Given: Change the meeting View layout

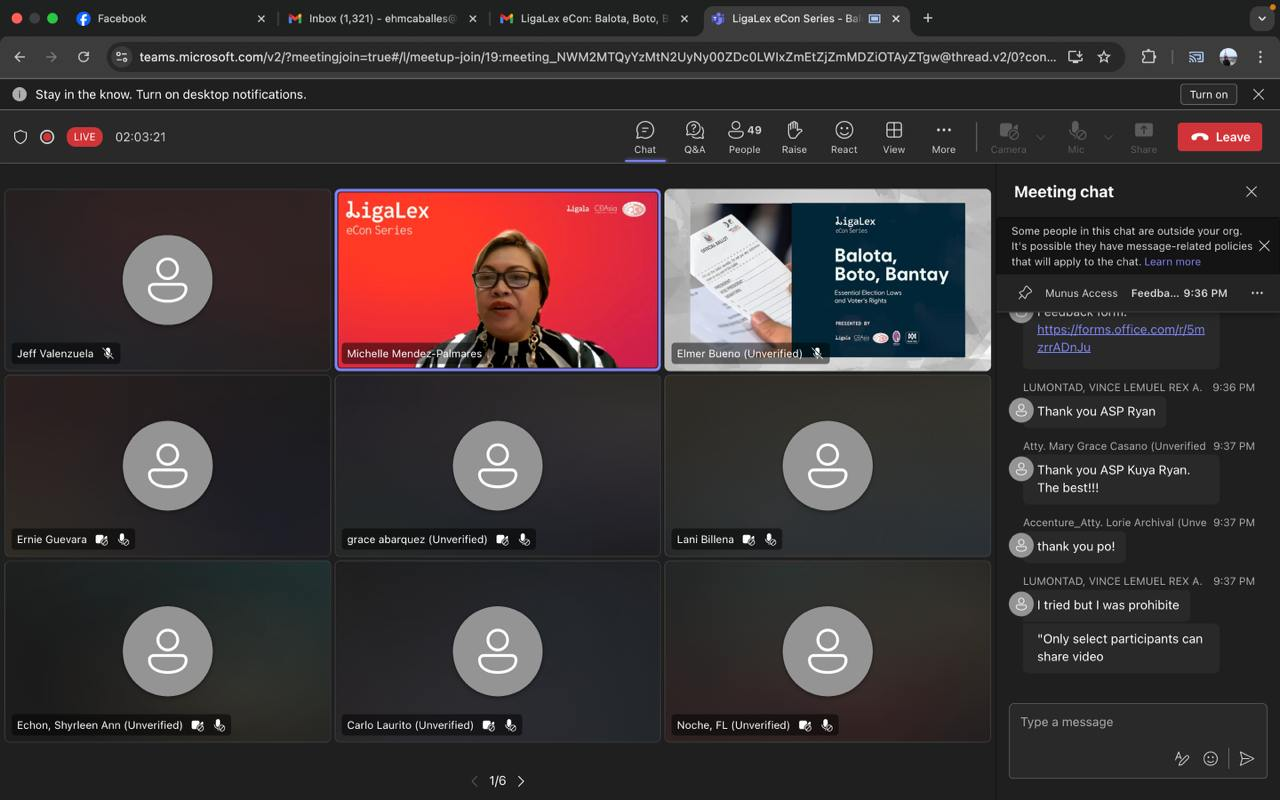Looking at the screenshot, I should click(x=894, y=137).
